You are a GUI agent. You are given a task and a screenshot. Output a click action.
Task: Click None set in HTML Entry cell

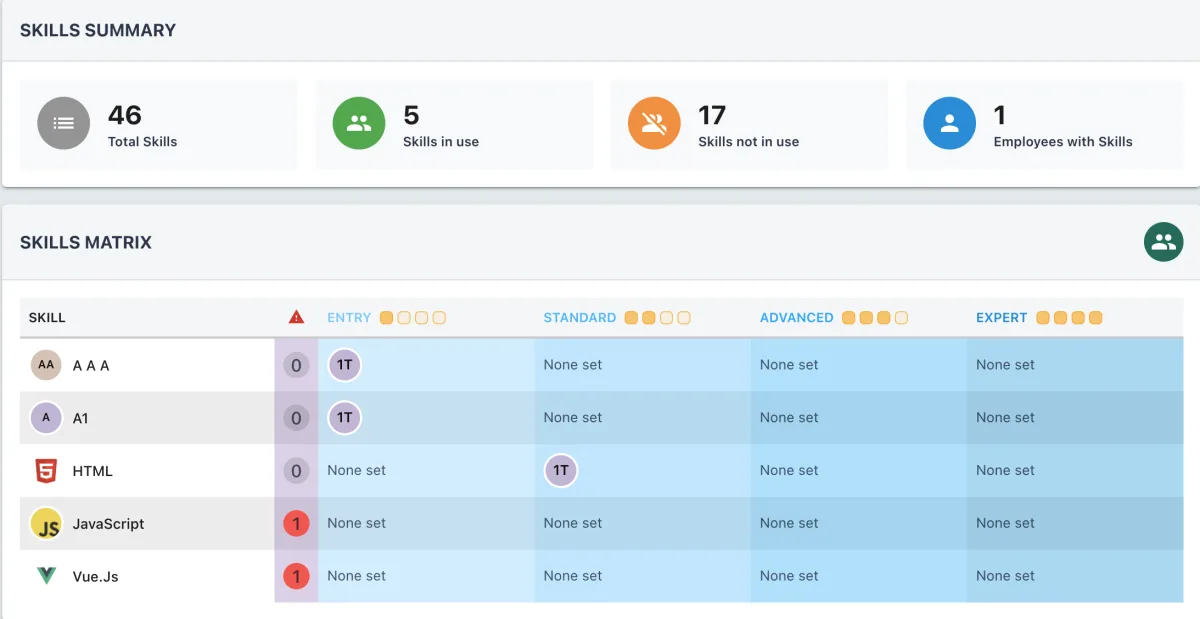(357, 470)
